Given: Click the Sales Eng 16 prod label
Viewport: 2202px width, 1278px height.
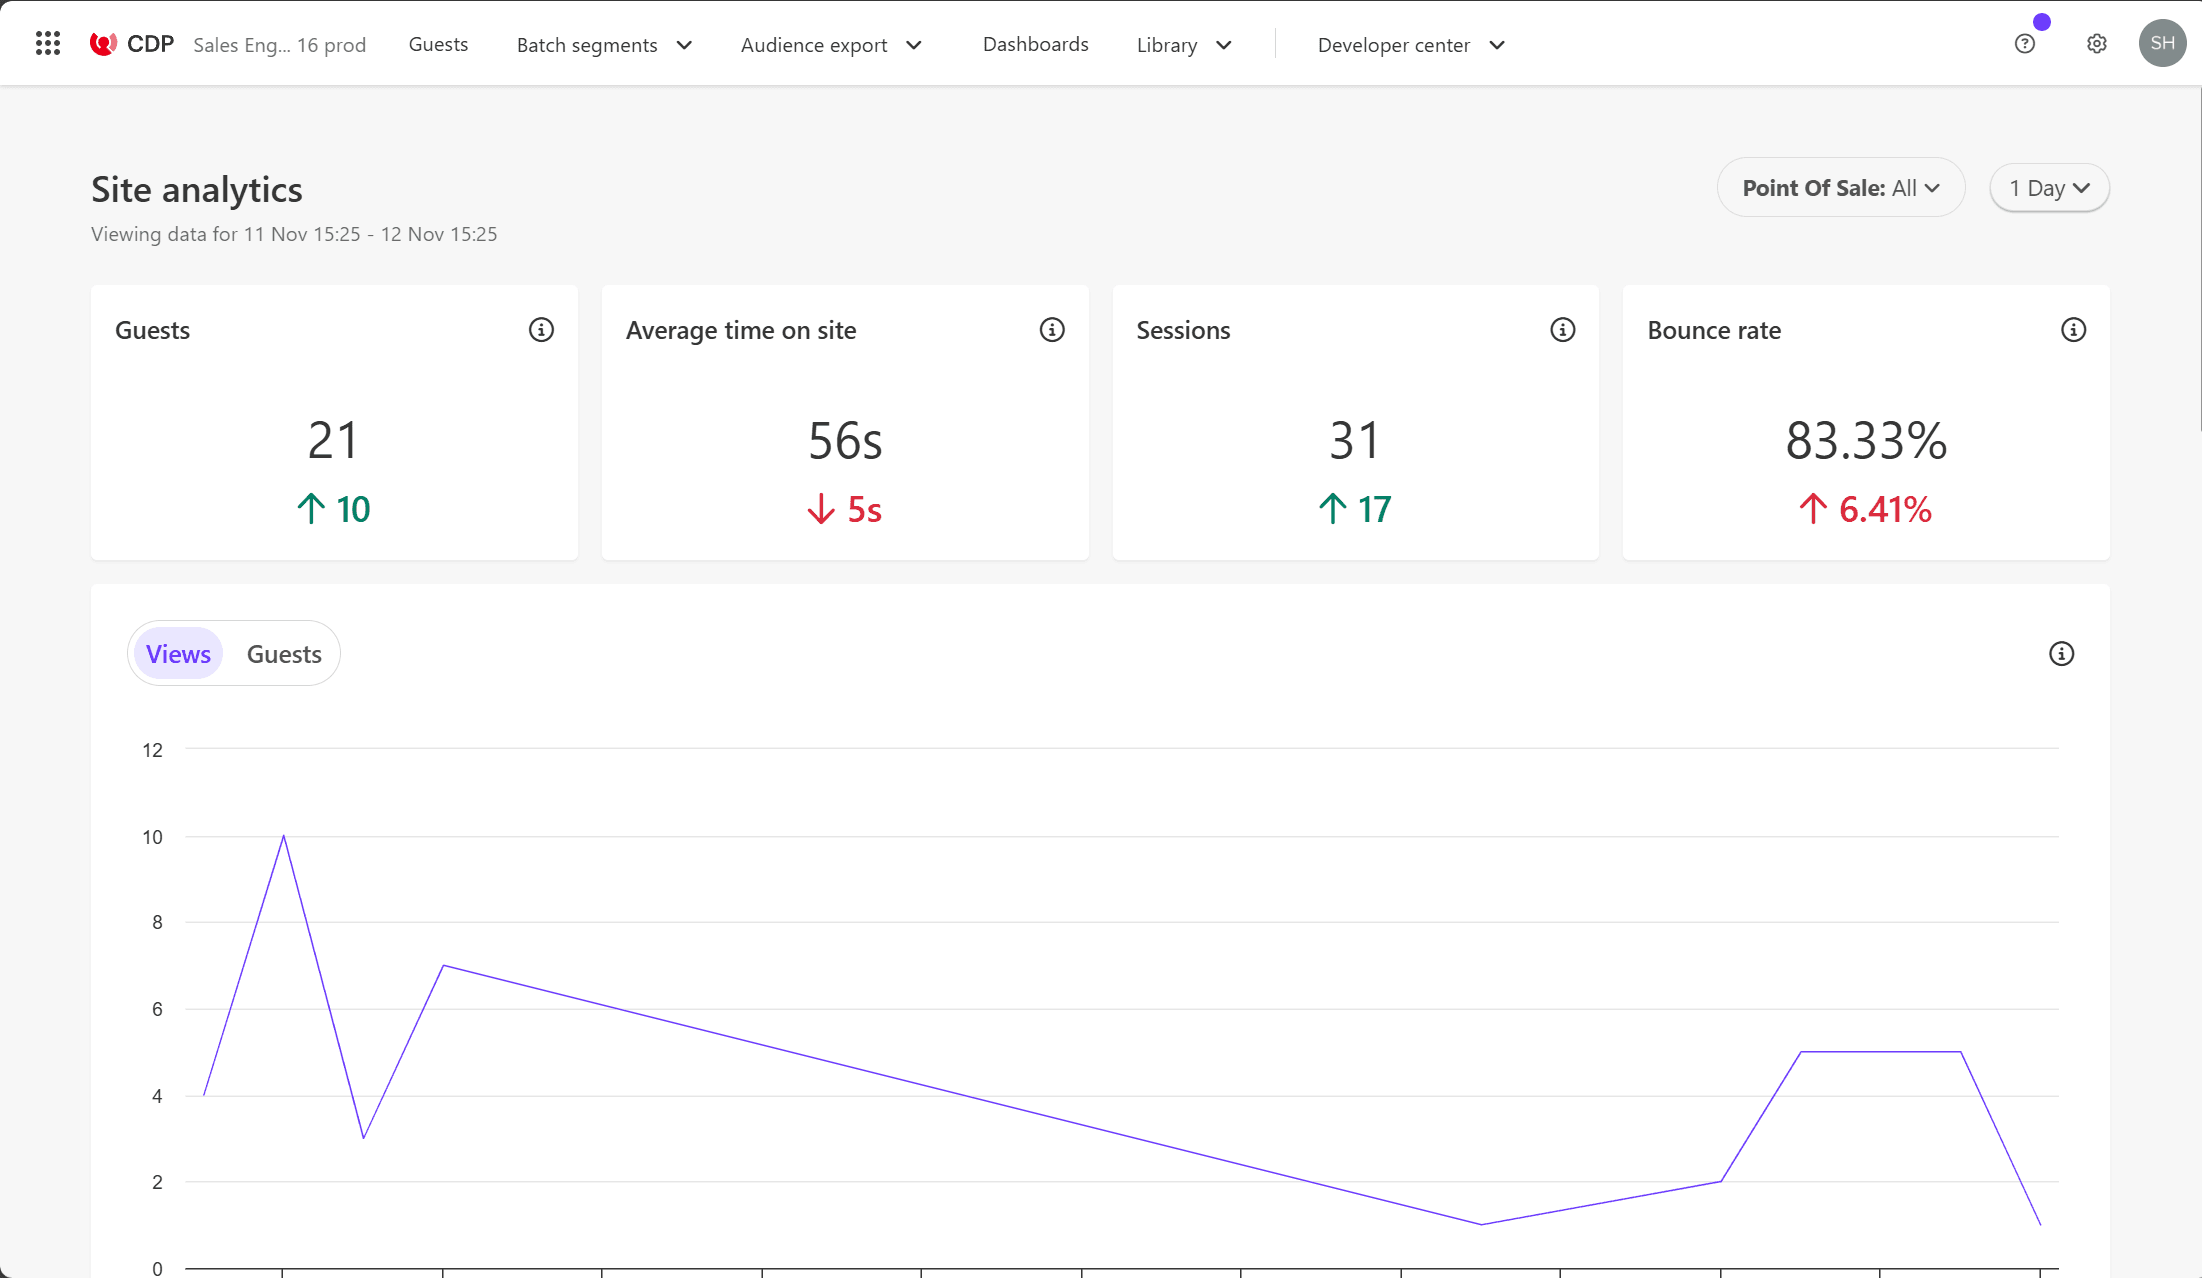Looking at the screenshot, I should click(279, 45).
